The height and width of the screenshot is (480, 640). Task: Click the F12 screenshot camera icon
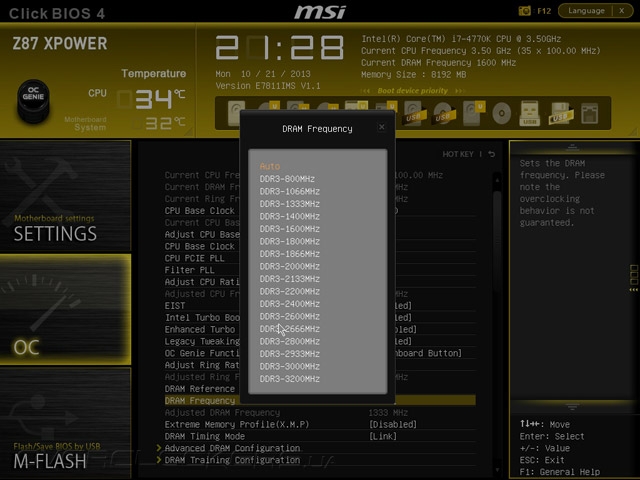pyautogui.click(x=524, y=11)
